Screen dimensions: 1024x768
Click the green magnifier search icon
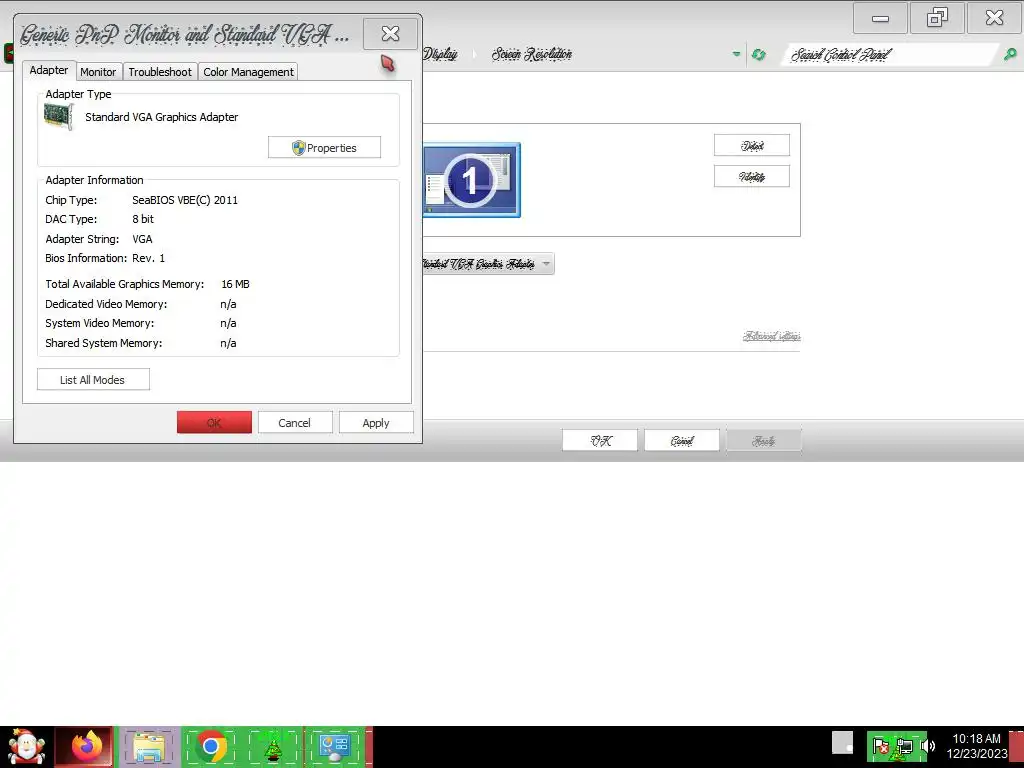(1010, 54)
